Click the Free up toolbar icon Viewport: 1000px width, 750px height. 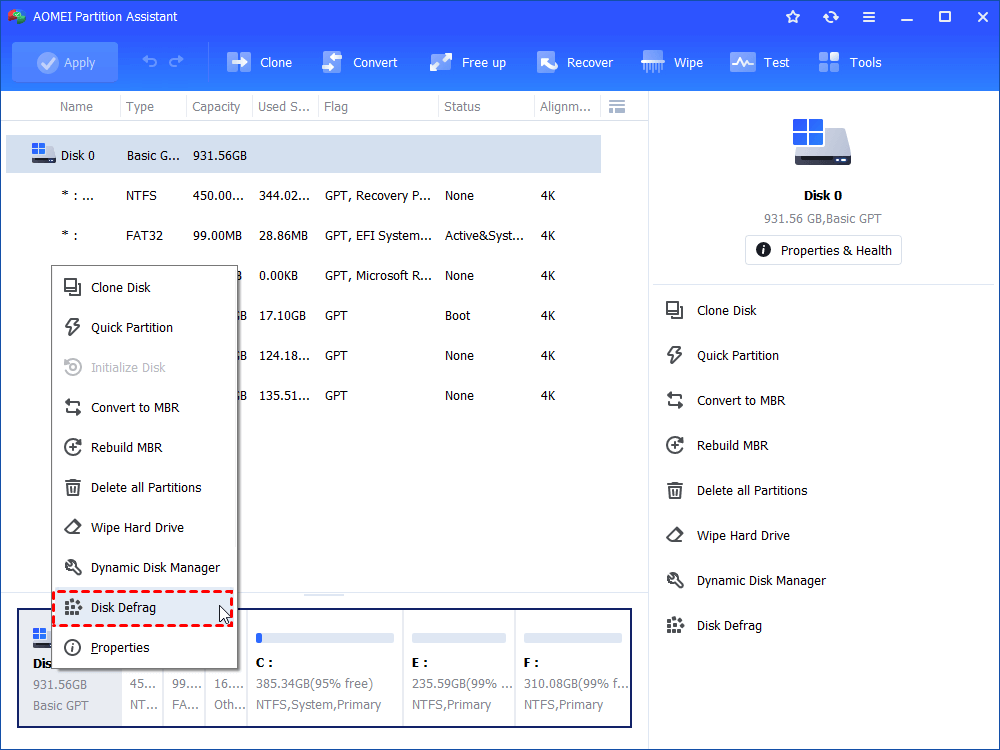[x=467, y=62]
